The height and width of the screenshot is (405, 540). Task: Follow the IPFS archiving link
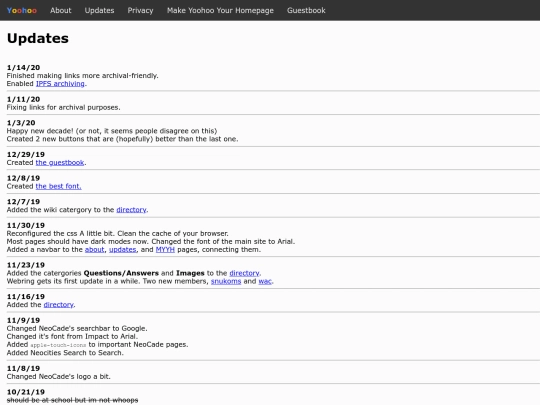(60, 84)
